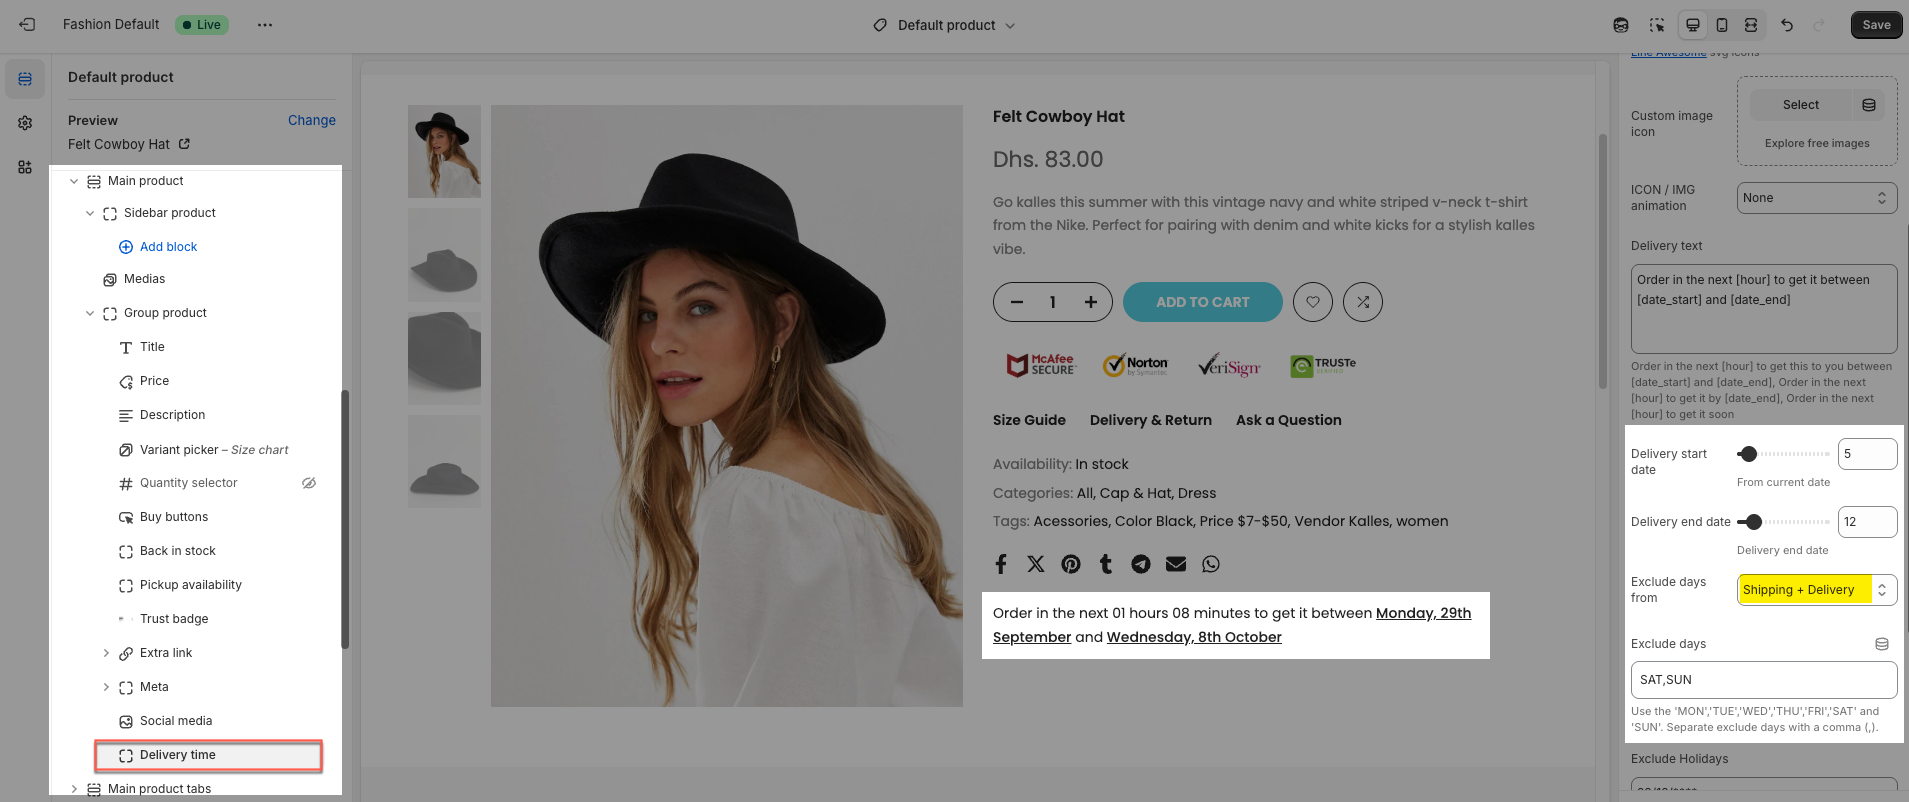The height and width of the screenshot is (802, 1909).
Task: Select the Delivery time block
Action: 178,755
